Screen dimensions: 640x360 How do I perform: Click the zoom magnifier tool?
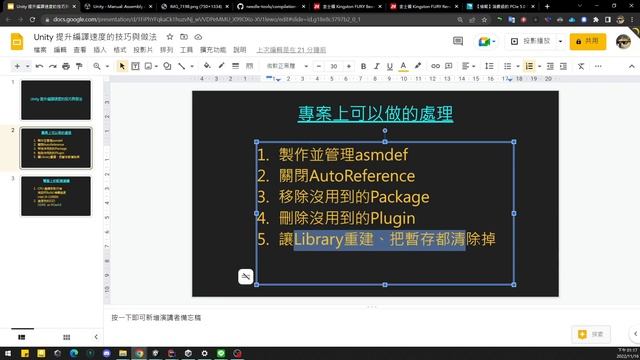pyautogui.click(x=97, y=66)
